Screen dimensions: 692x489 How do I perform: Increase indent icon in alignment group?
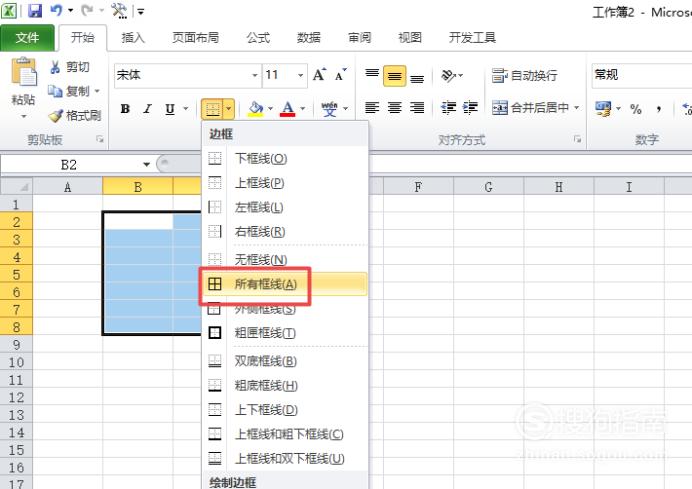click(x=470, y=107)
